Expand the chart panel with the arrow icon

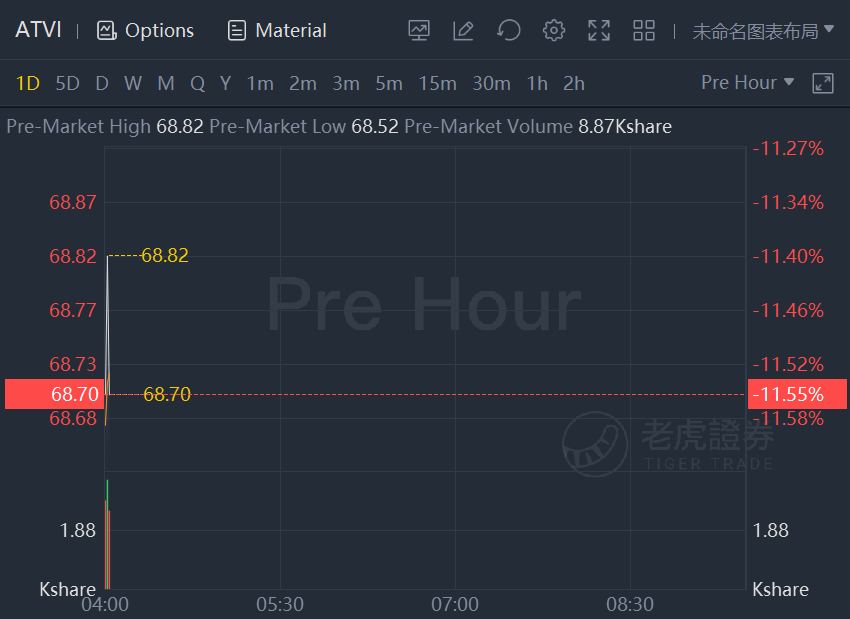(822, 83)
